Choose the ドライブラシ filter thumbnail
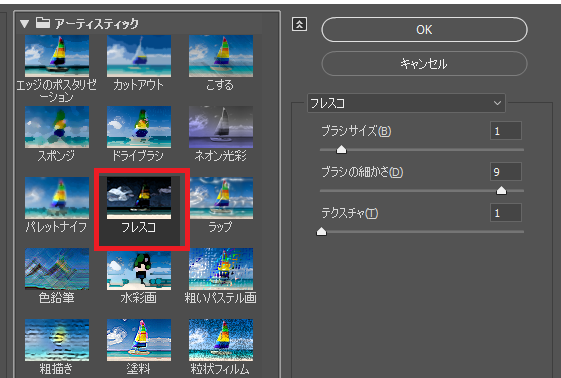Screen dimensions: 561x378 pos(139,127)
